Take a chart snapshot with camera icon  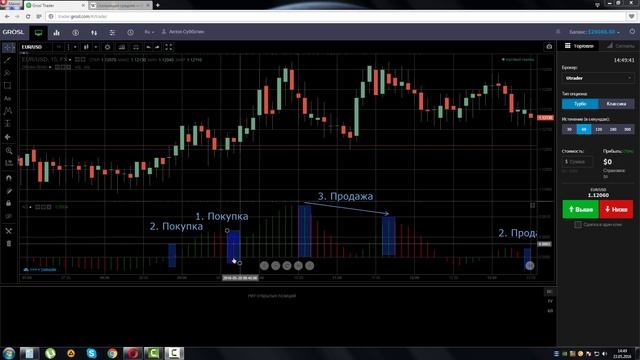pos(549,47)
